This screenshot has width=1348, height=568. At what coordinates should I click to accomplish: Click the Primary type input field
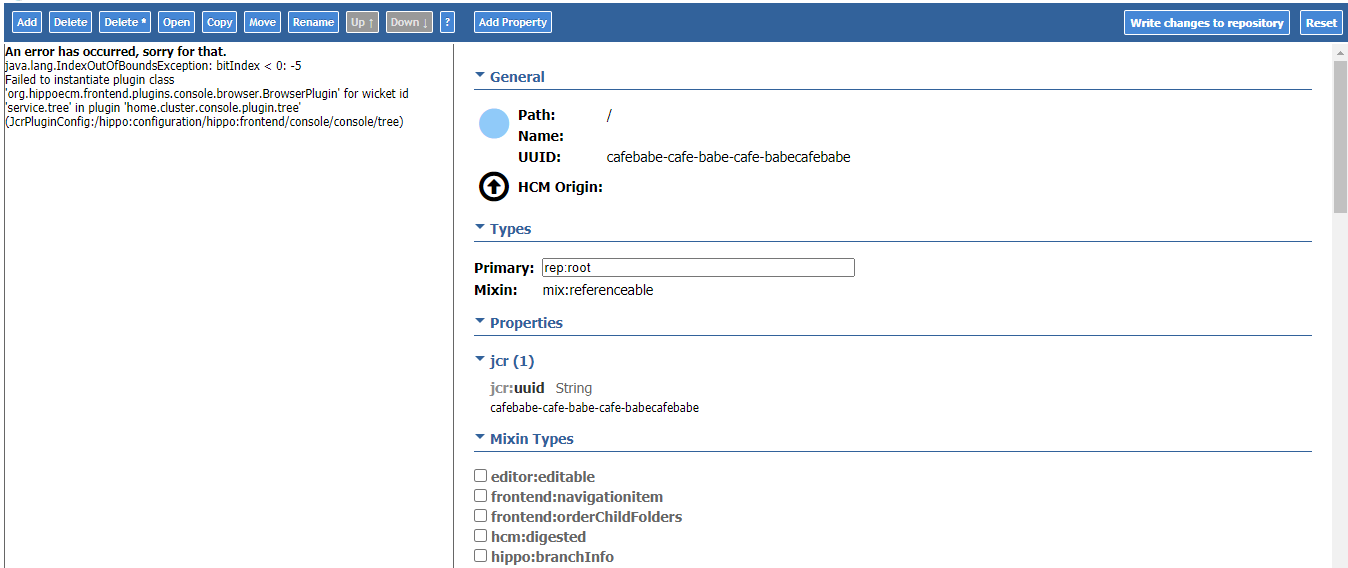698,268
